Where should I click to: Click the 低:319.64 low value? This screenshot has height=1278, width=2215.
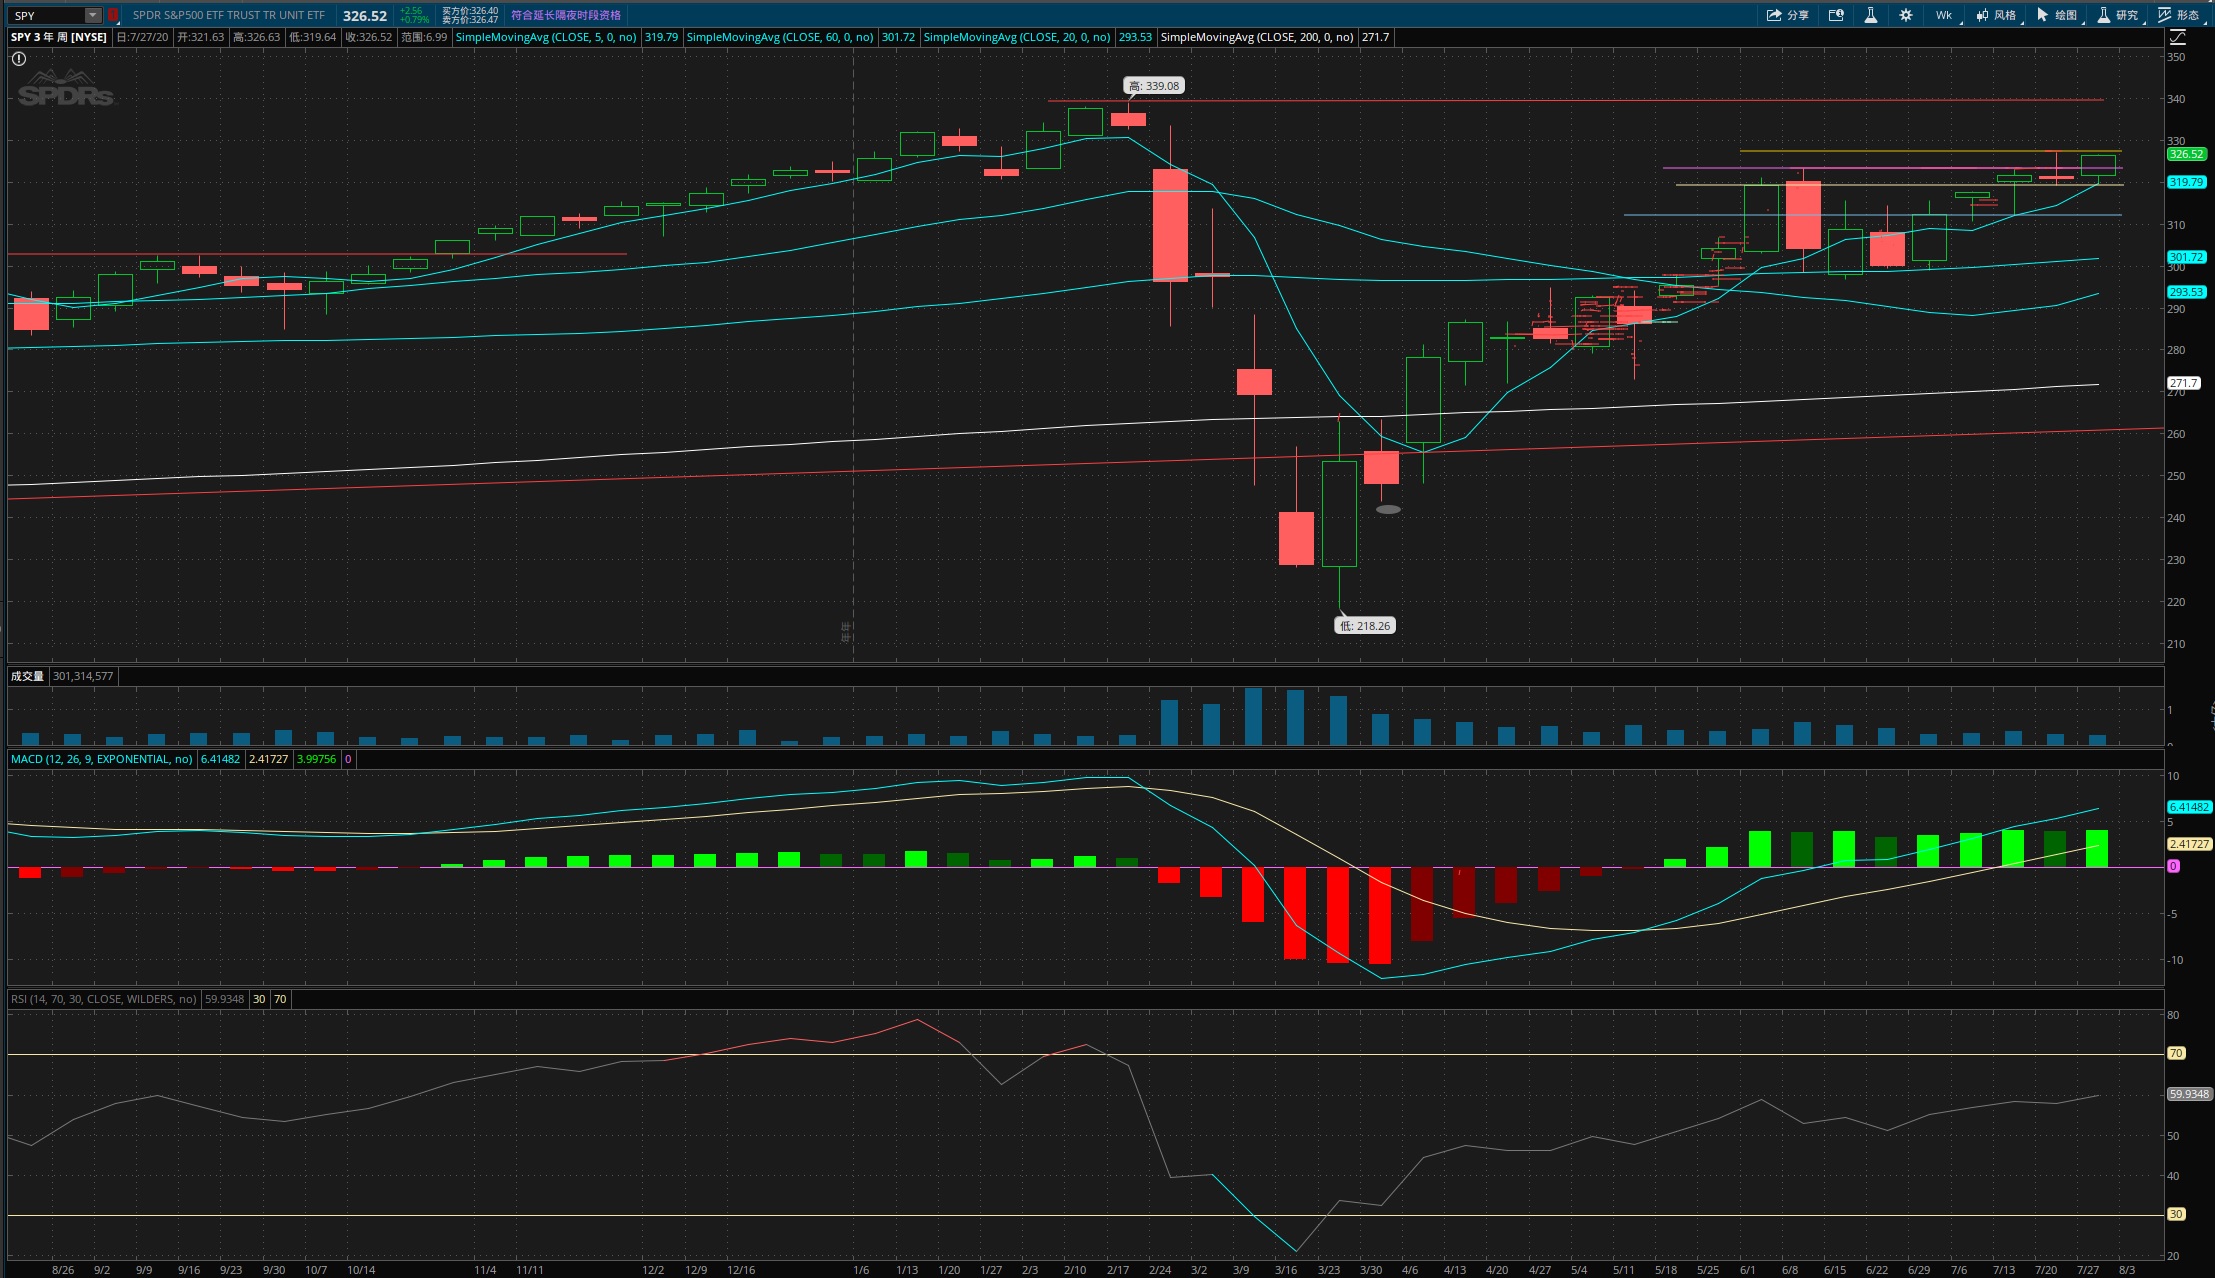click(x=313, y=37)
